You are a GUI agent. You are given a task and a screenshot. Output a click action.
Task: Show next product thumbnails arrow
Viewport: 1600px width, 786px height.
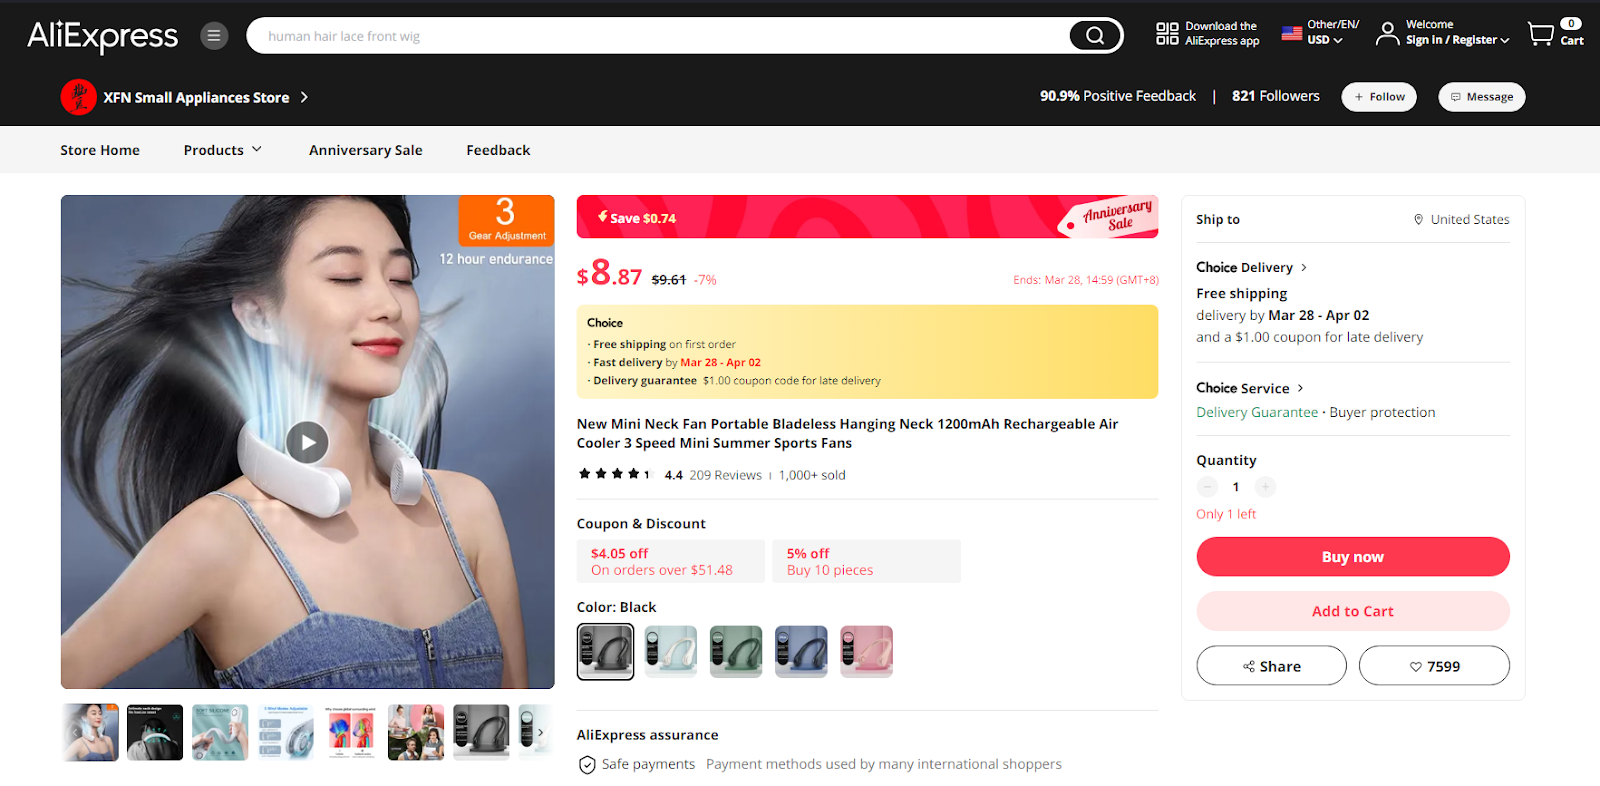540,732
